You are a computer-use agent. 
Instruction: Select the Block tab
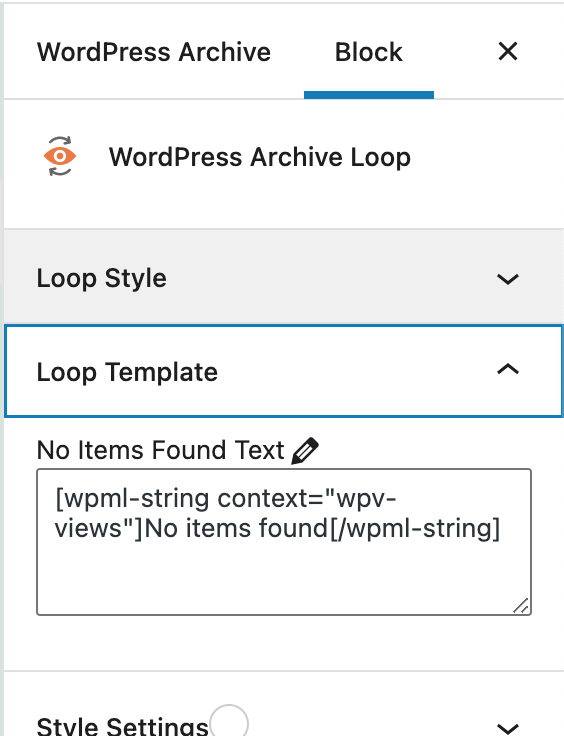[369, 52]
